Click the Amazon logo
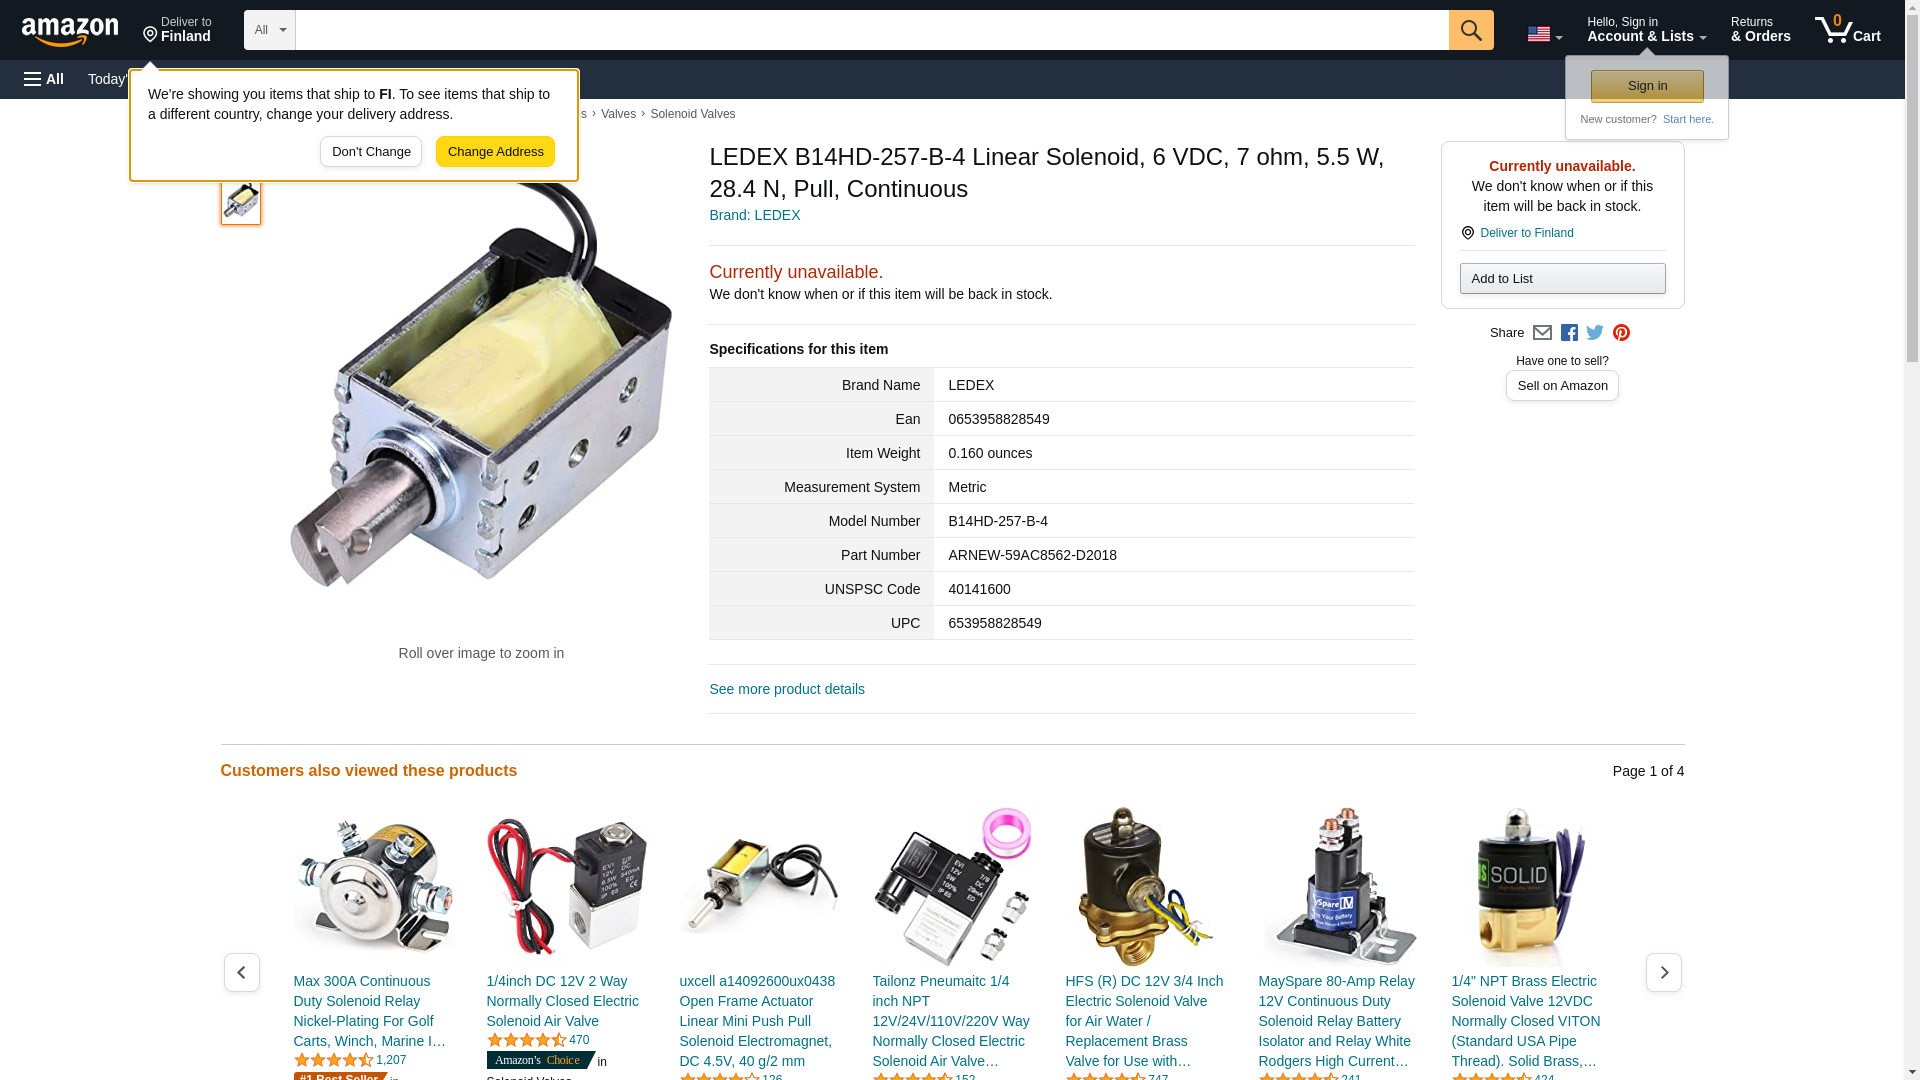1920x1080 pixels. (70, 31)
